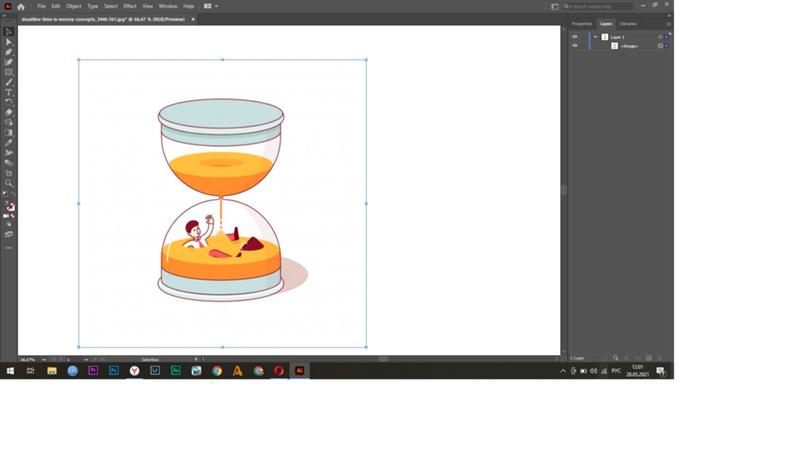The width and height of the screenshot is (800, 451).
Task: Click the Home icon in the top bar
Action: coord(21,6)
